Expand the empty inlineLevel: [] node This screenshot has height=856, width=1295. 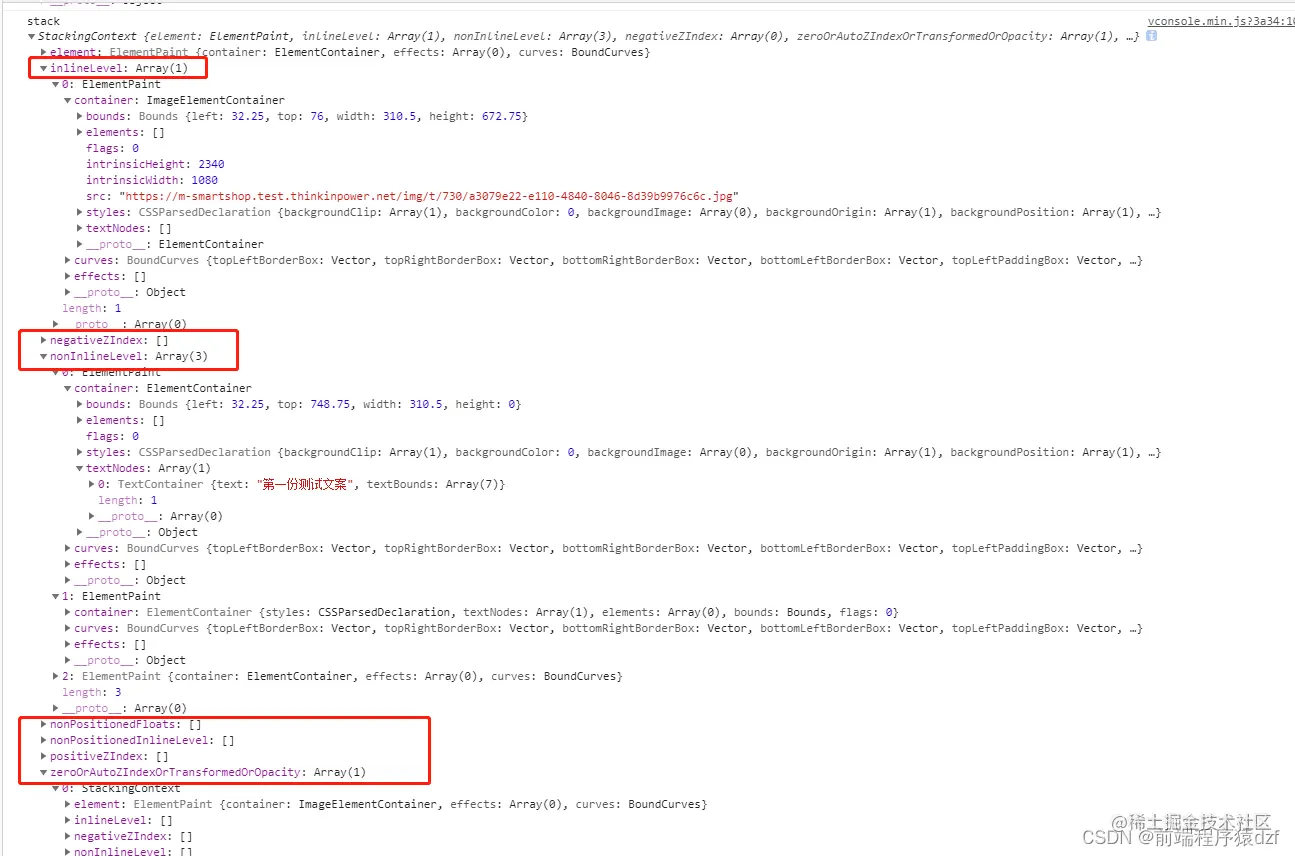67,820
